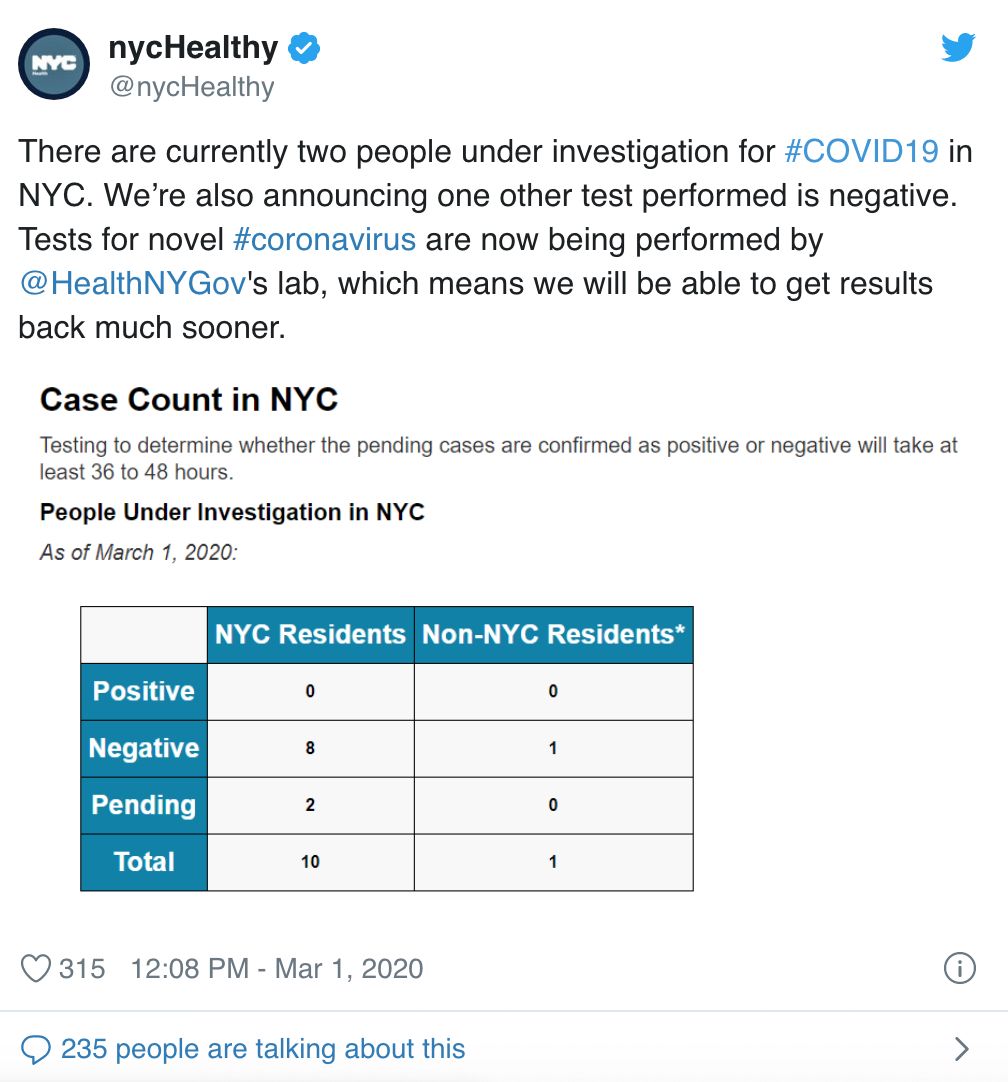Viewport: 1008px width, 1082px height.
Task: Expand conversation with right chevron arrow
Action: tap(962, 1048)
